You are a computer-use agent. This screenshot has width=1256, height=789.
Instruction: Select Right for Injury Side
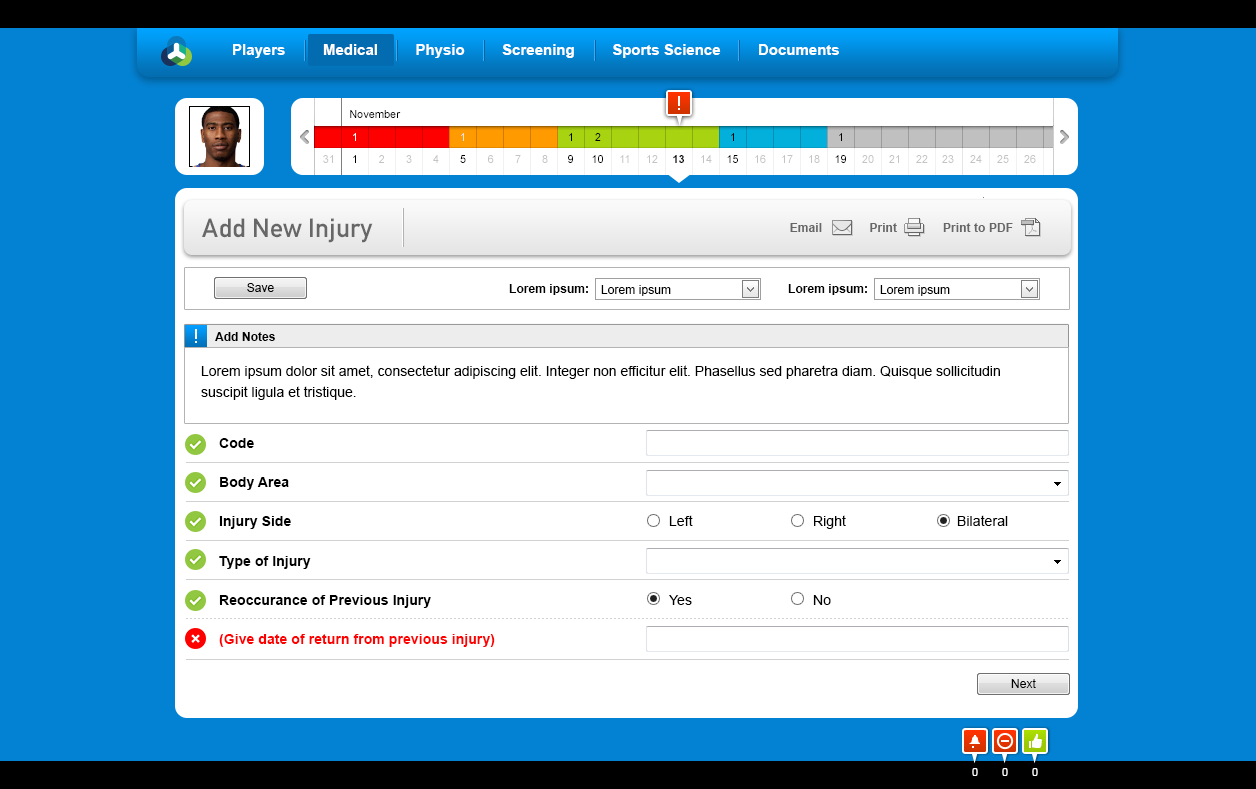[797, 521]
